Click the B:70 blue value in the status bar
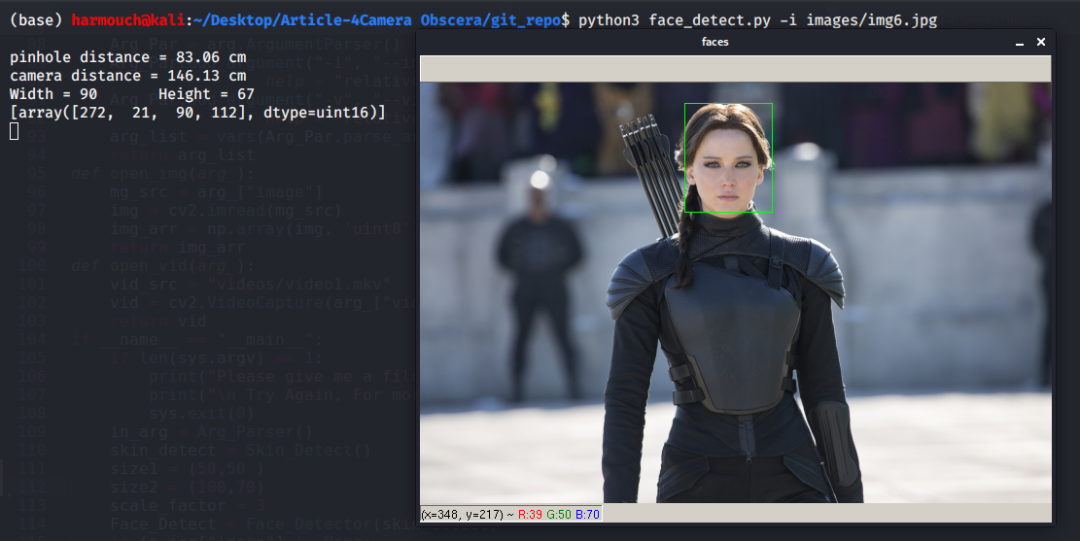Viewport: 1080px width, 541px height. tap(587, 514)
